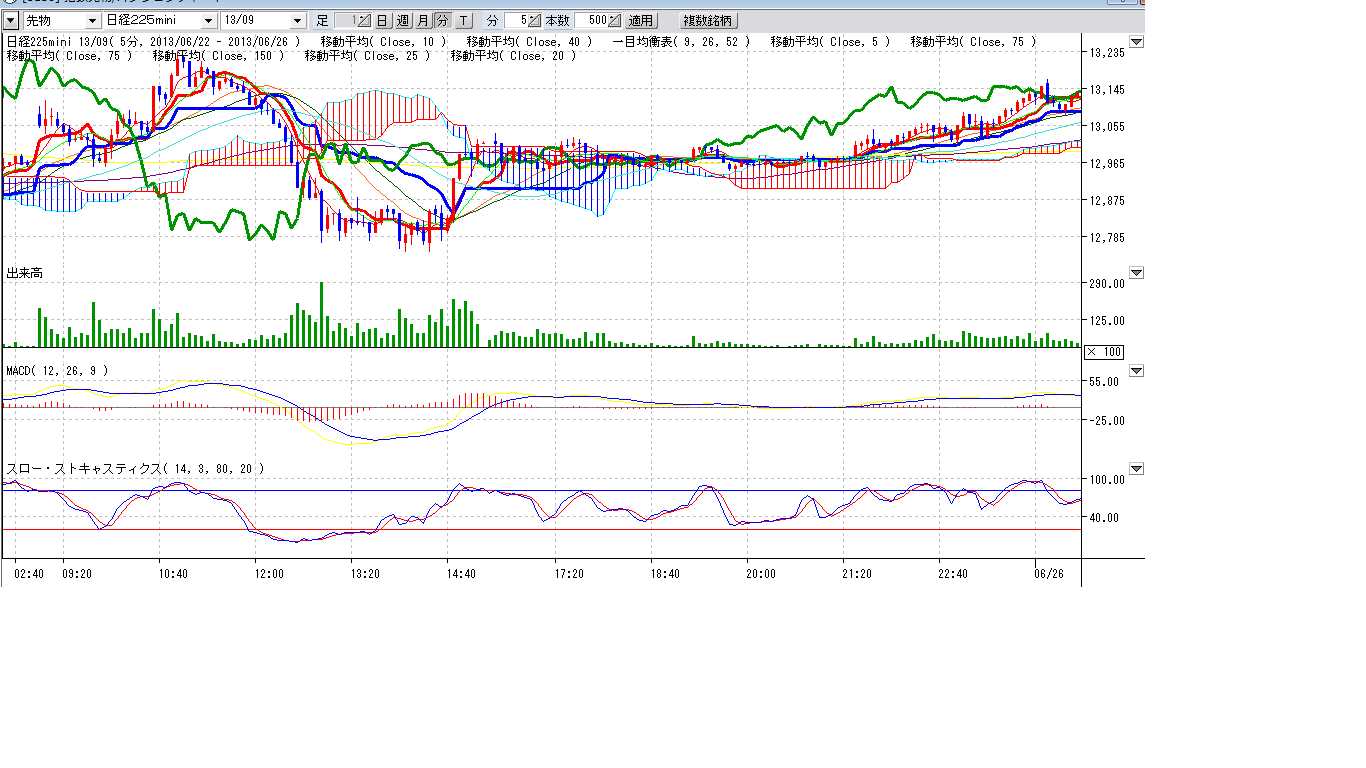Open the 日経225mini symbol dropdown

pos(208,20)
